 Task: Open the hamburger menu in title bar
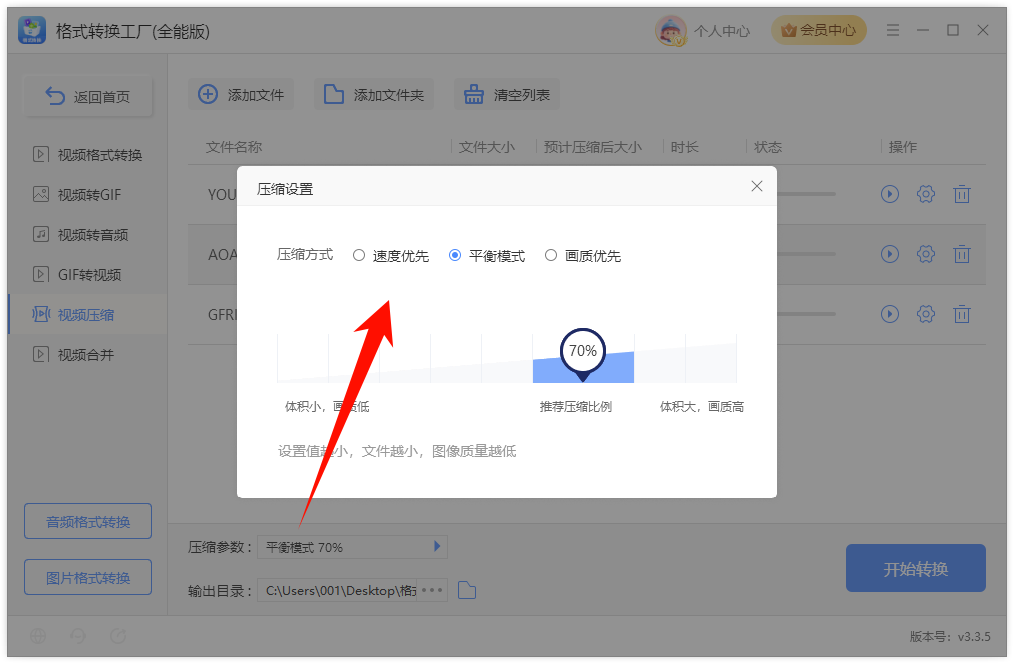893,30
